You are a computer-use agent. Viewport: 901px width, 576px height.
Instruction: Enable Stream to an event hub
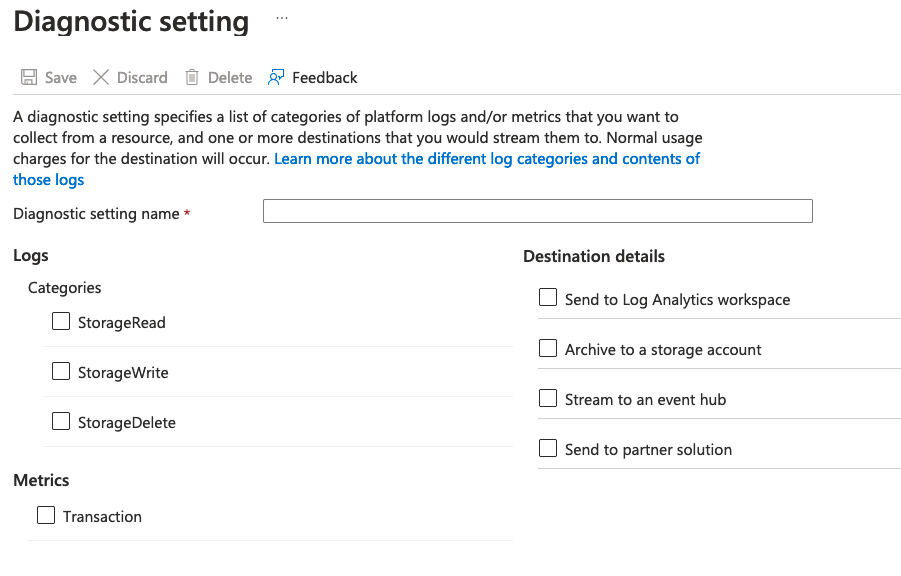[x=547, y=397]
